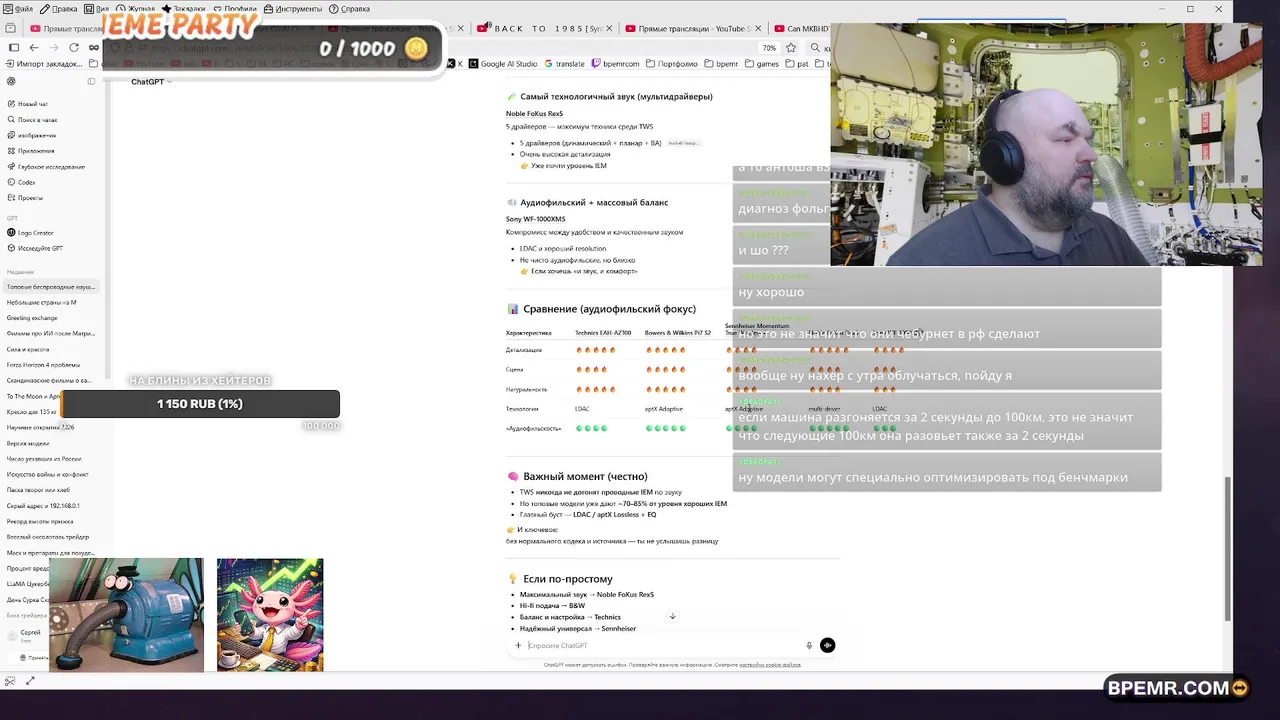Viewport: 1280px width, 720px height.
Task: Open the Инструменты menu
Action: click(293, 9)
